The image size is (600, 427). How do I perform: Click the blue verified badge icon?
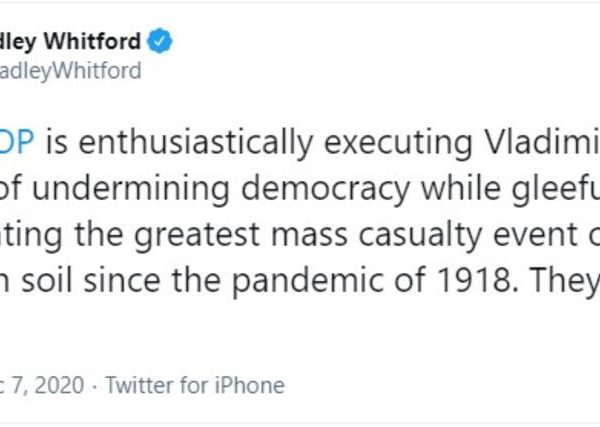pos(159,42)
